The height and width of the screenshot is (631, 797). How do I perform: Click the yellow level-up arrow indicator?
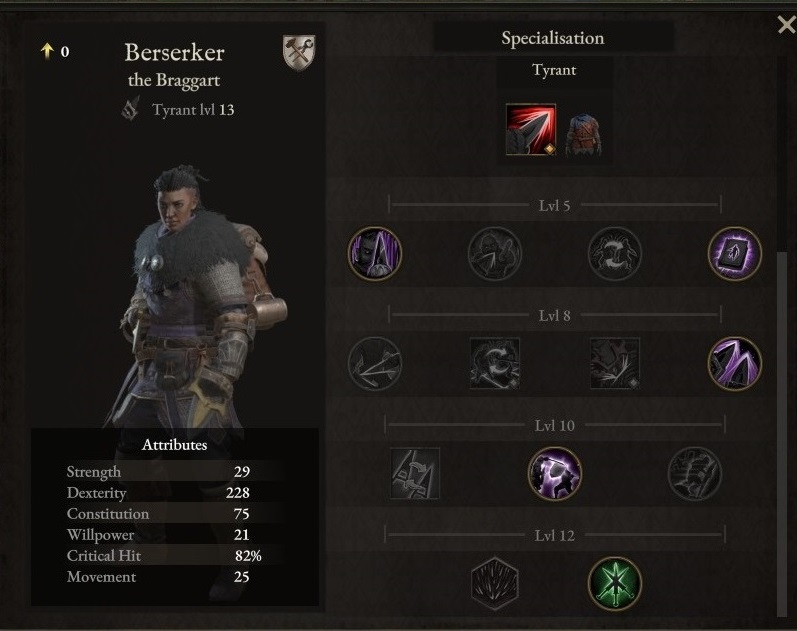click(47, 51)
